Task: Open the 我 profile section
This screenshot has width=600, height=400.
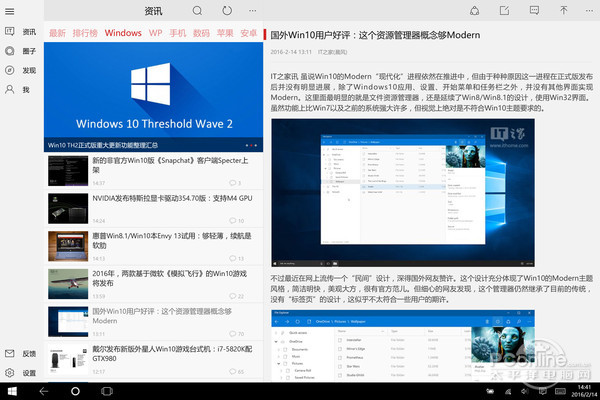Action: (17, 90)
